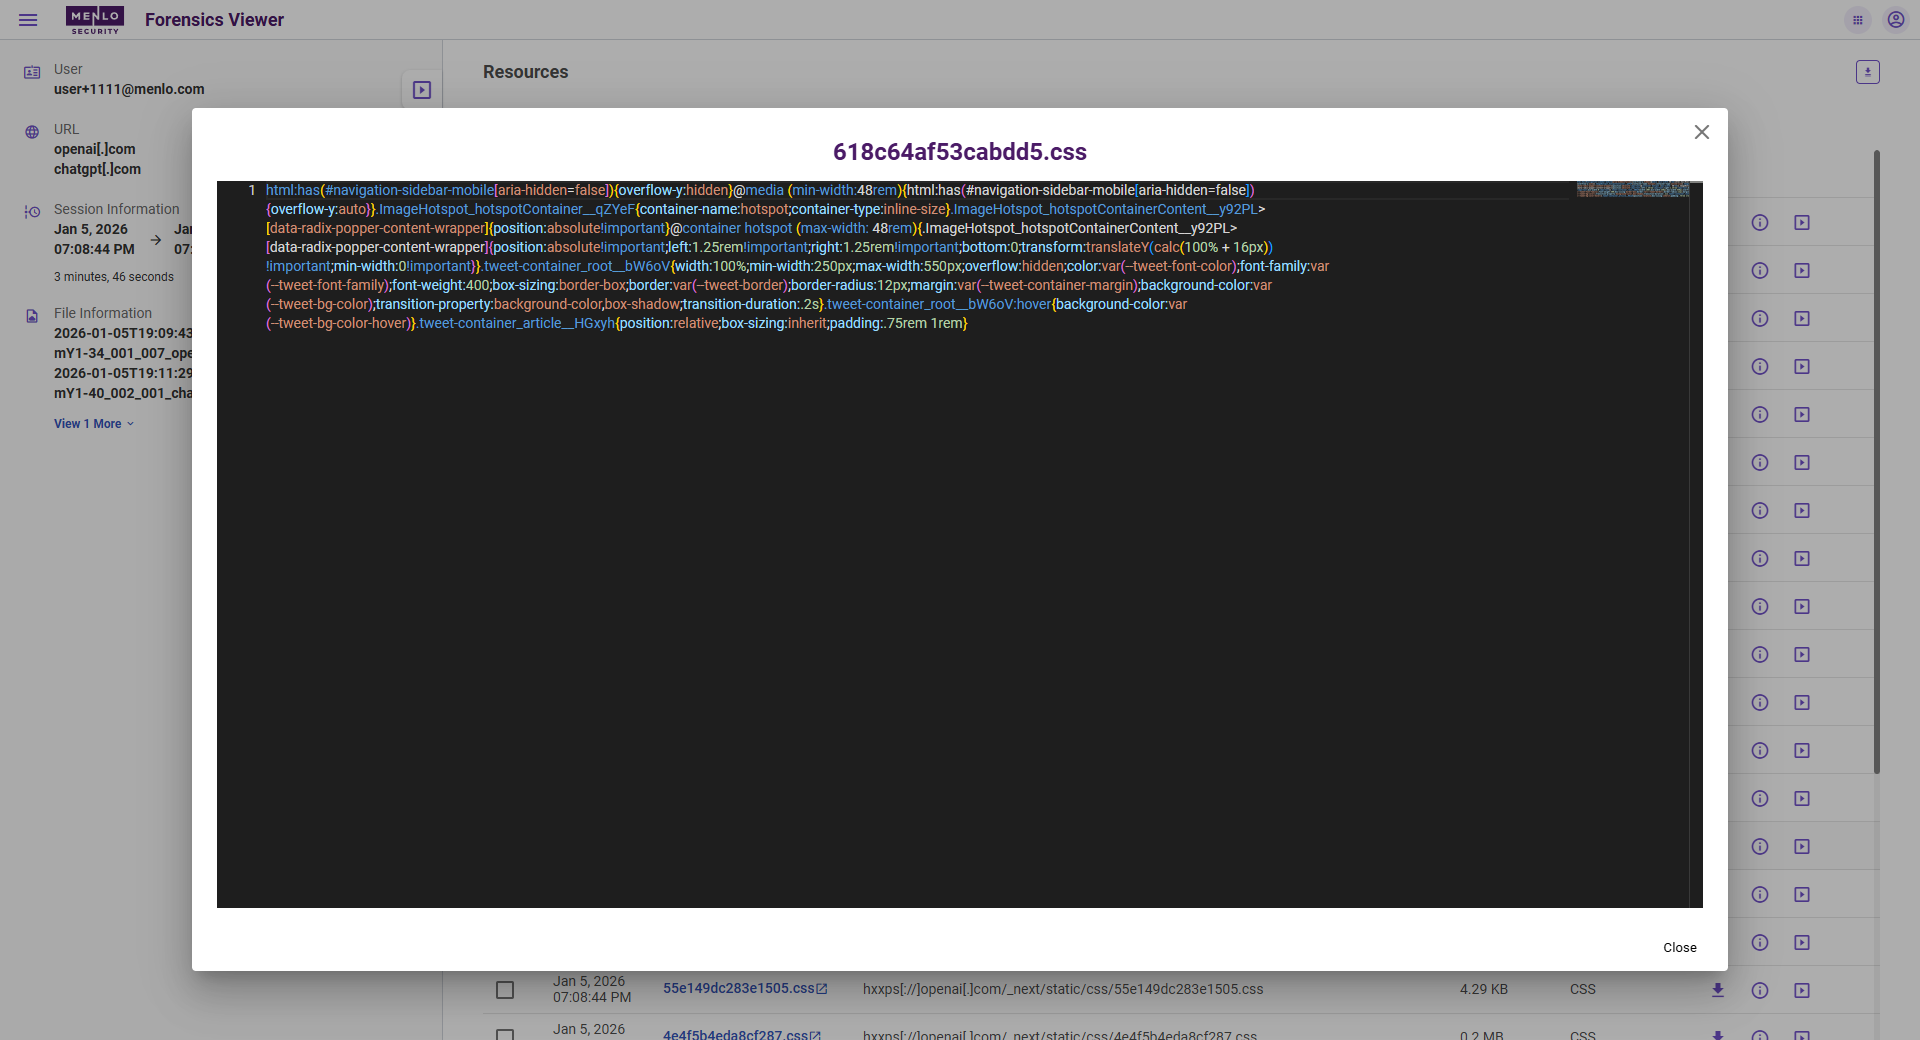Click the File Information document icon
Viewport: 1920px width, 1040px height.
point(32,316)
